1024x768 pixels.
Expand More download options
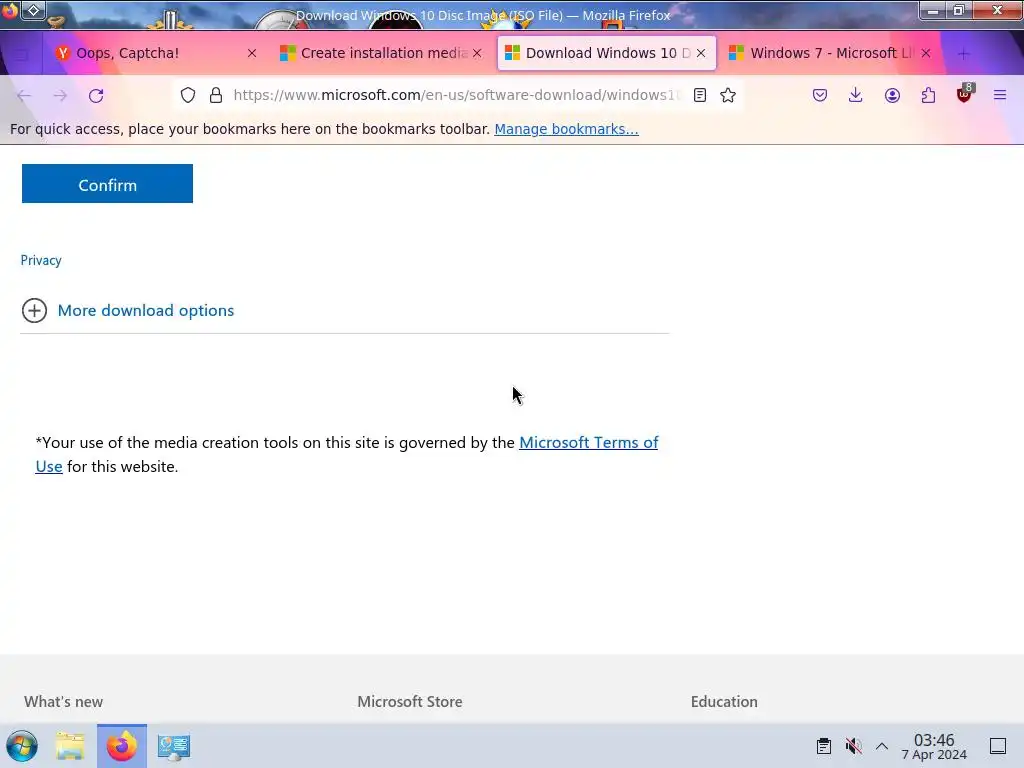pyautogui.click(x=146, y=310)
